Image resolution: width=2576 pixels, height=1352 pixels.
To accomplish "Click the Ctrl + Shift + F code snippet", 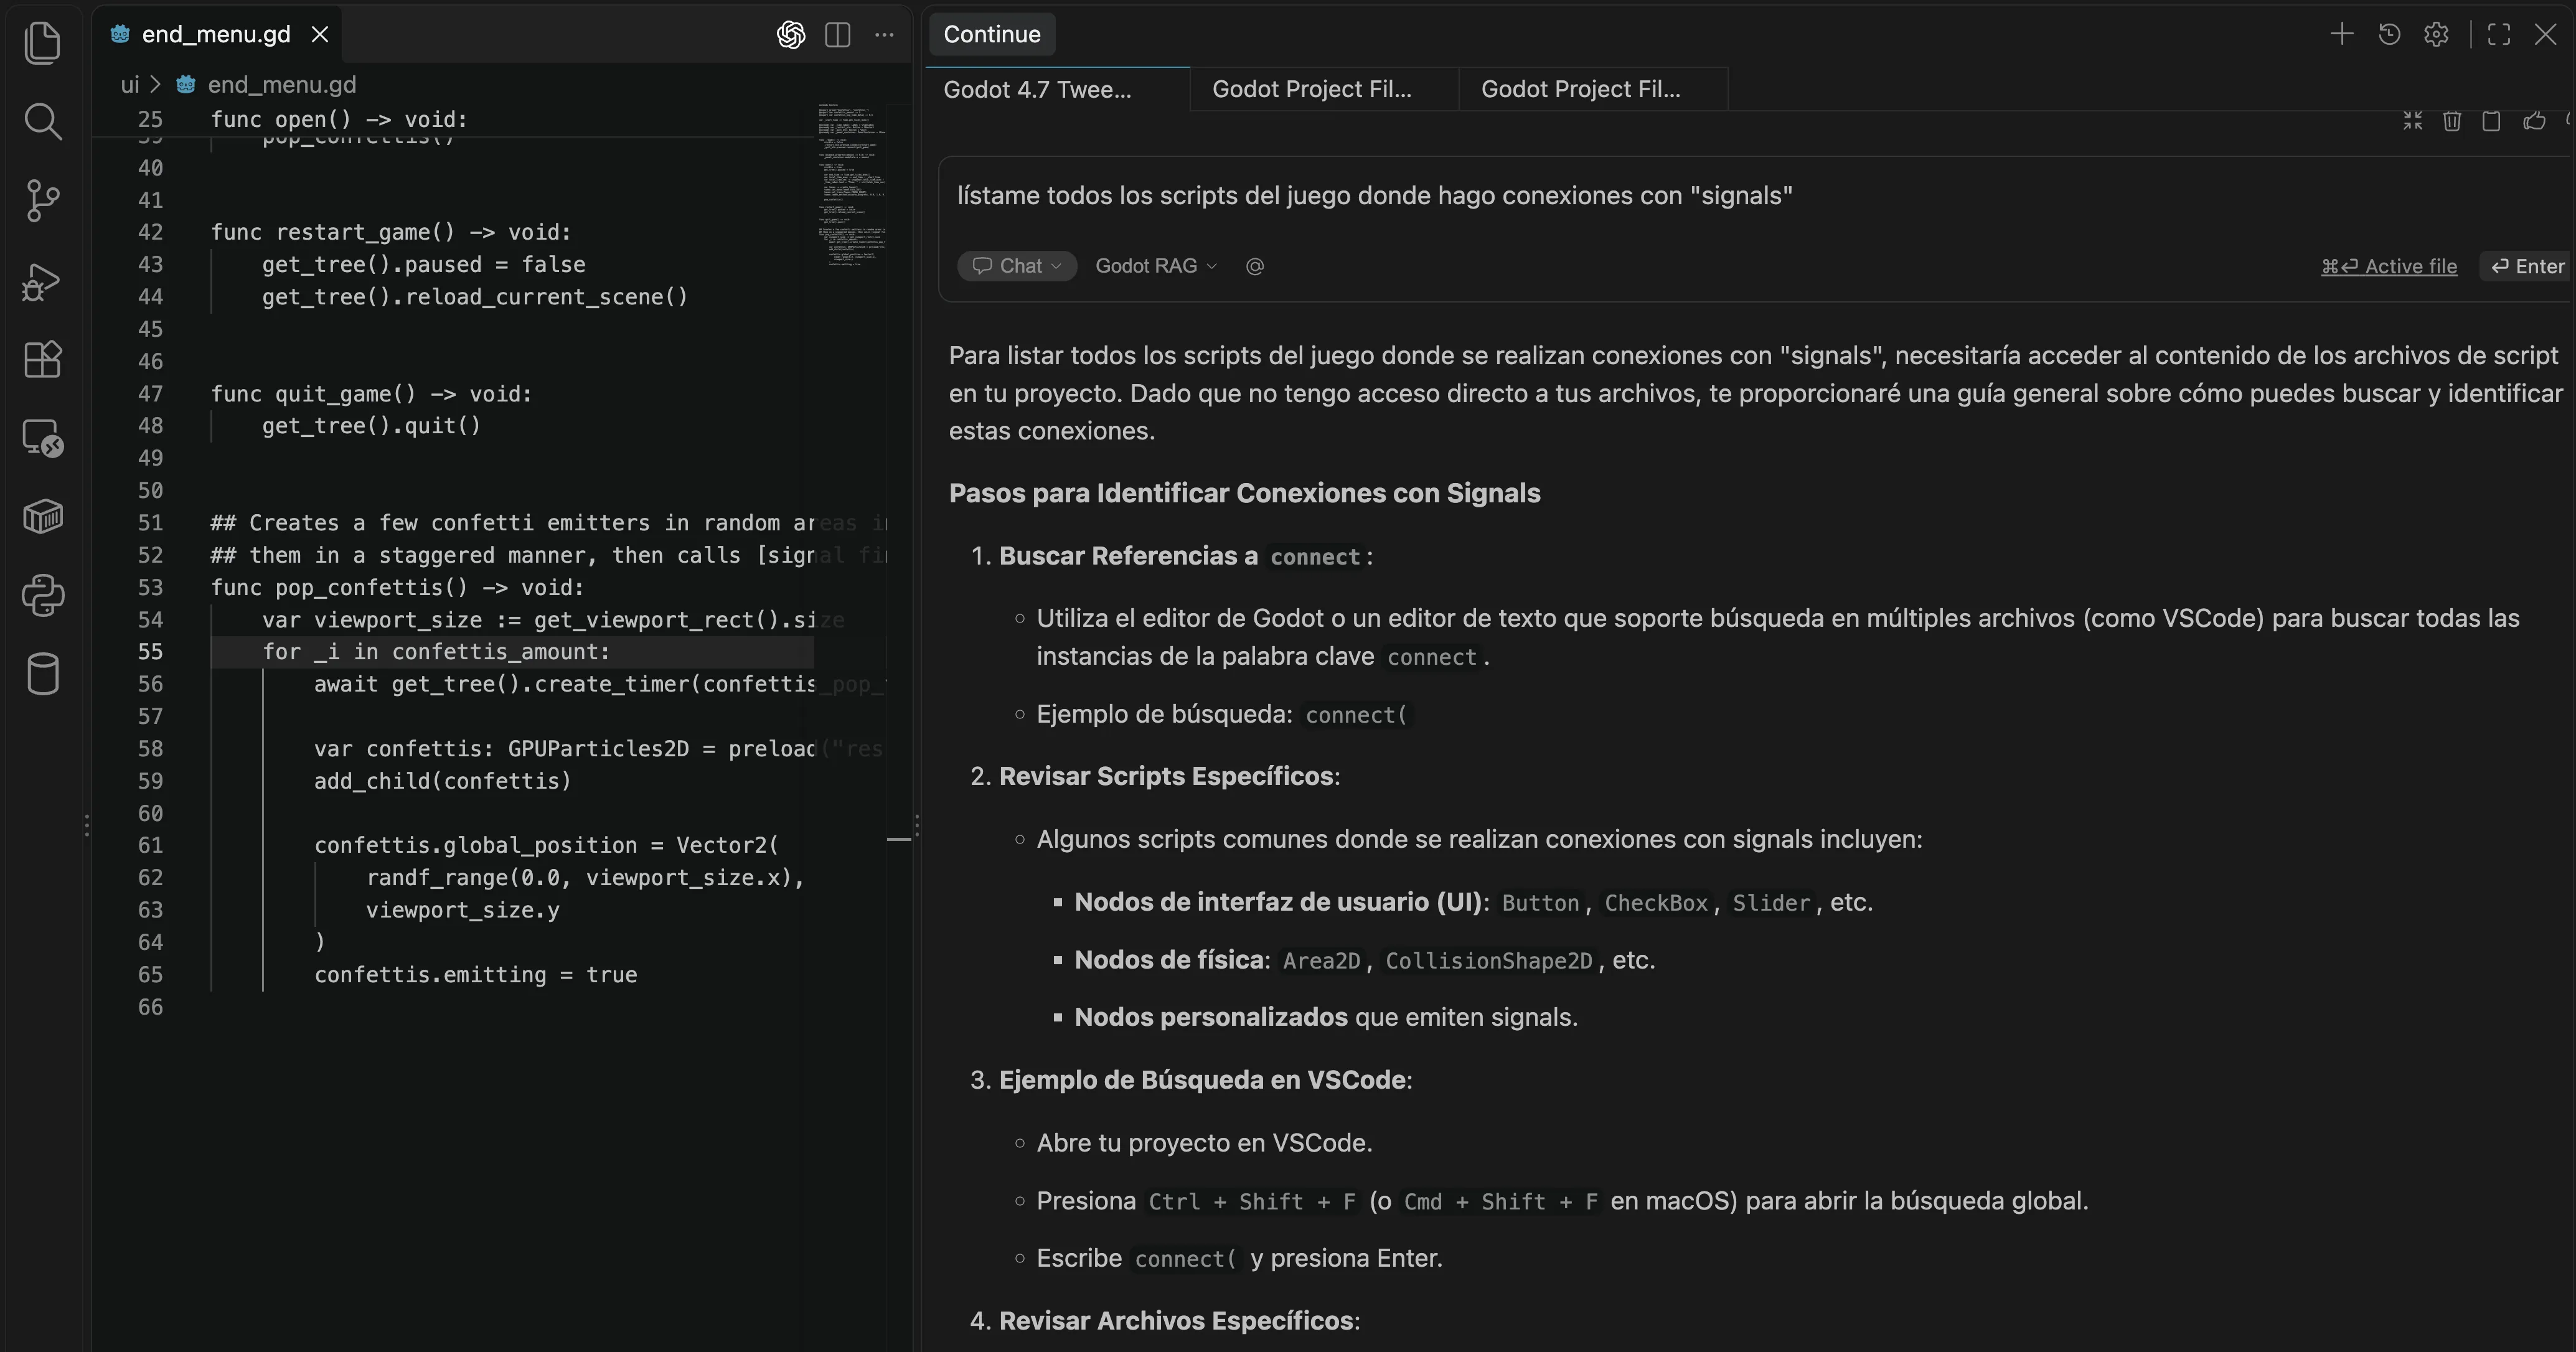I will click(1252, 1202).
